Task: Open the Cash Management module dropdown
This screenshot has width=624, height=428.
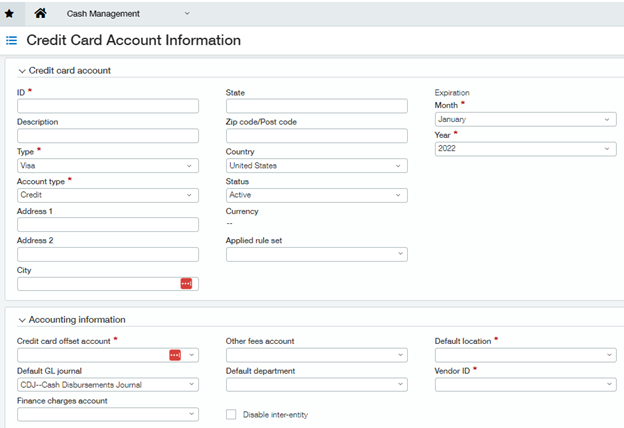Action: pyautogui.click(x=128, y=14)
